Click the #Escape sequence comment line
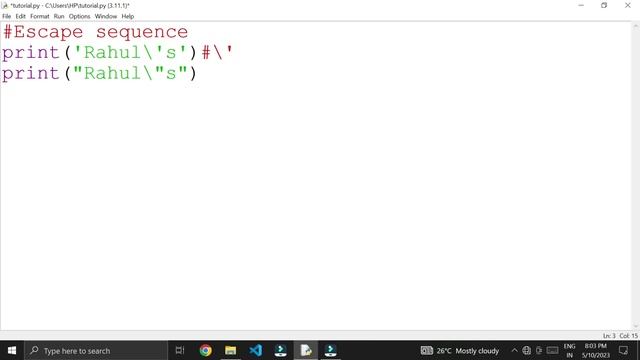This screenshot has height=360, width=640. [x=96, y=32]
